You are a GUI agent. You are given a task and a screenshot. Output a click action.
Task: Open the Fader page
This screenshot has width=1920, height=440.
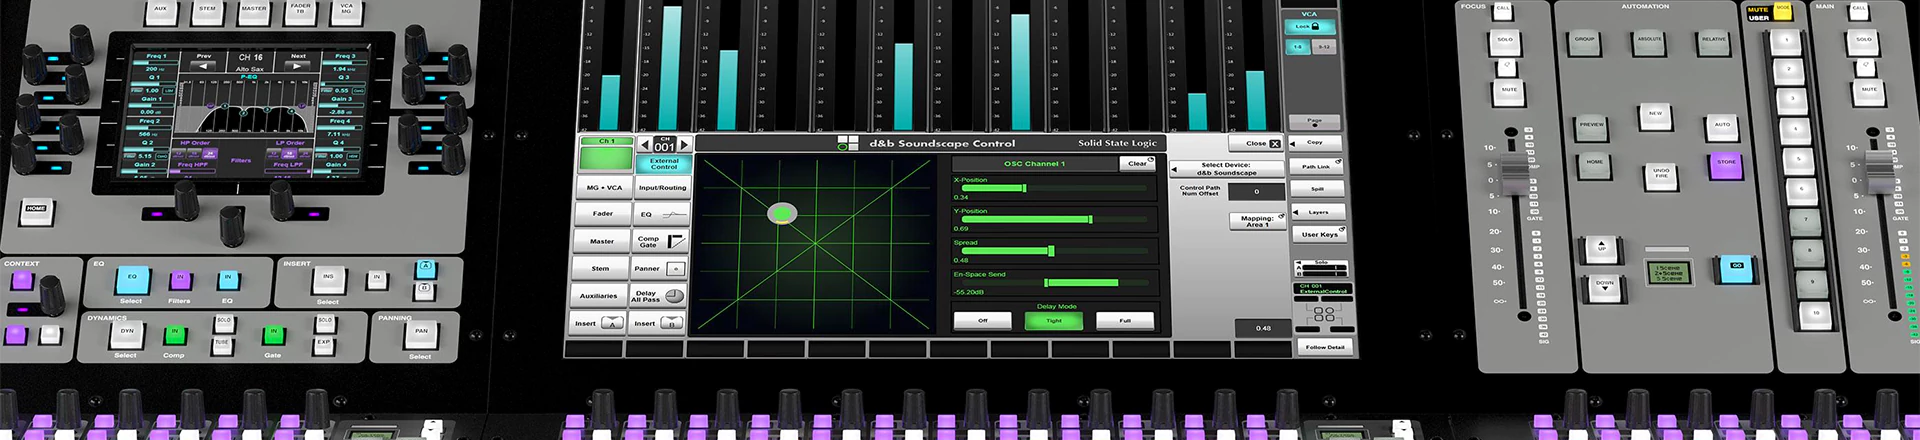tap(602, 214)
